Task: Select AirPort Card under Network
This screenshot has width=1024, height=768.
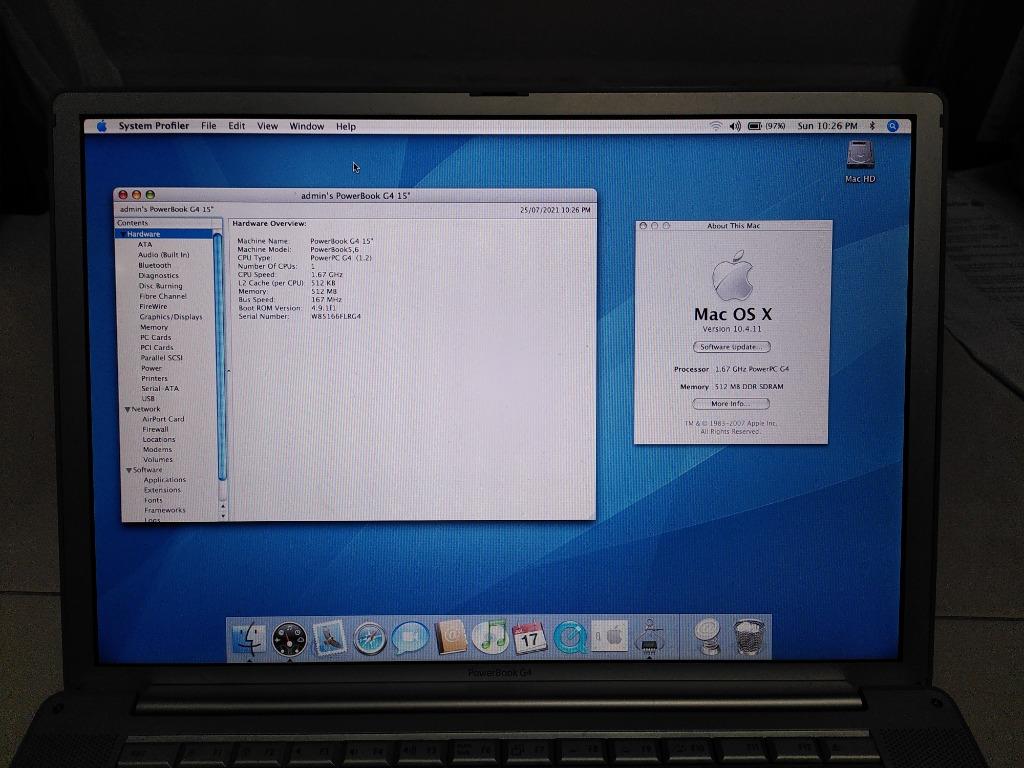Action: (x=163, y=419)
